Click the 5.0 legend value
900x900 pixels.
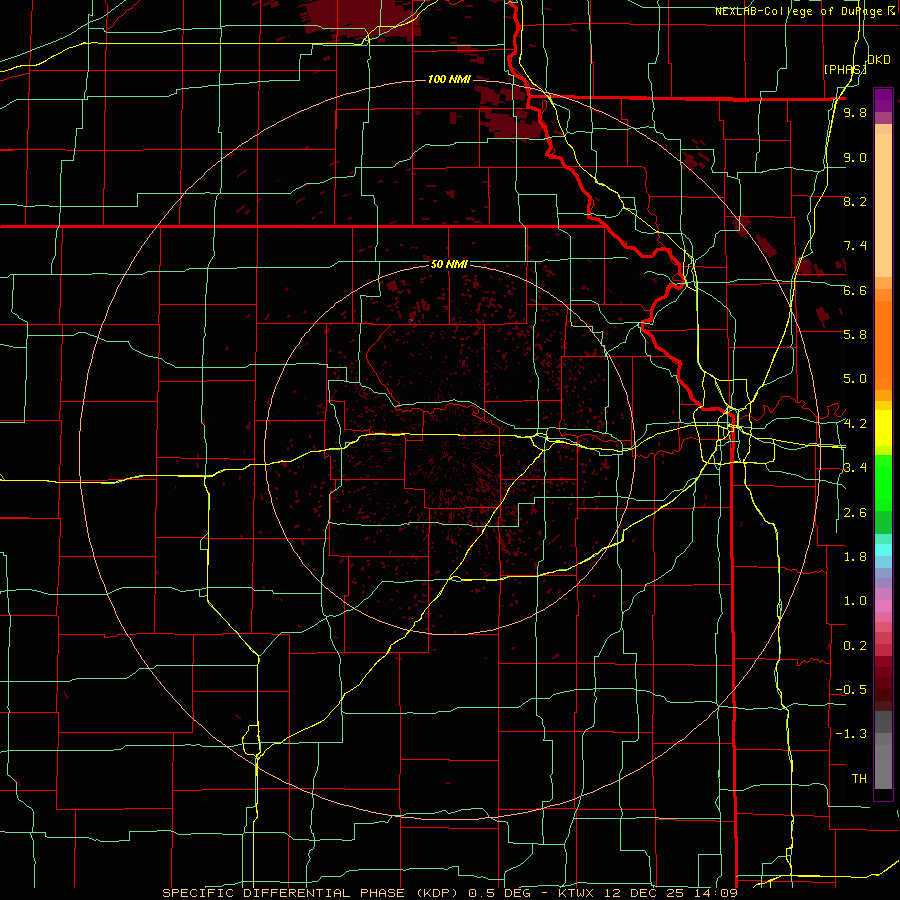pyautogui.click(x=855, y=379)
